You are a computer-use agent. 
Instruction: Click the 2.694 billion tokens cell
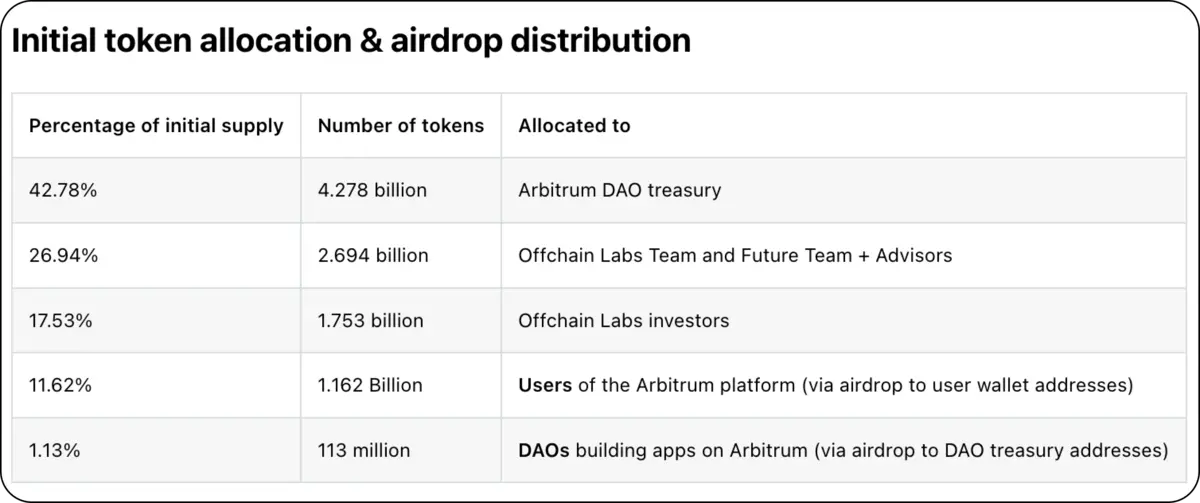pos(373,255)
